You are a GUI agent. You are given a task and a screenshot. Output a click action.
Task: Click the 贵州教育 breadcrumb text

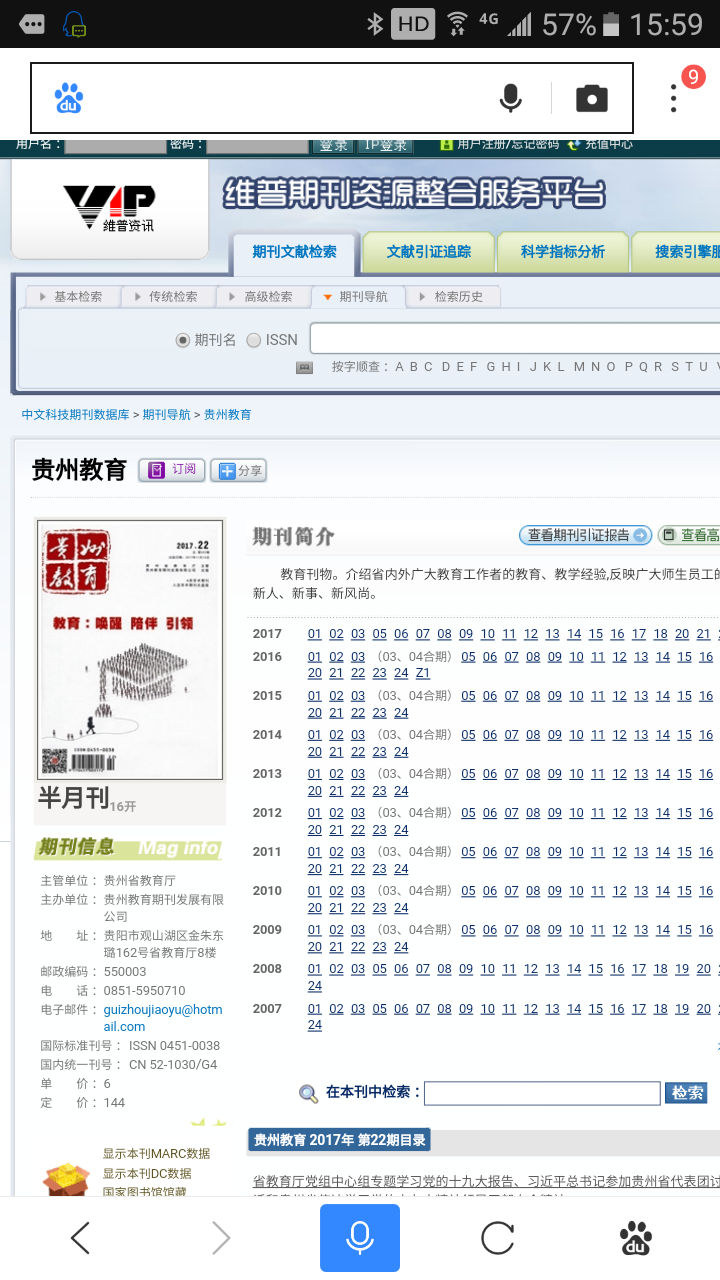(x=227, y=414)
